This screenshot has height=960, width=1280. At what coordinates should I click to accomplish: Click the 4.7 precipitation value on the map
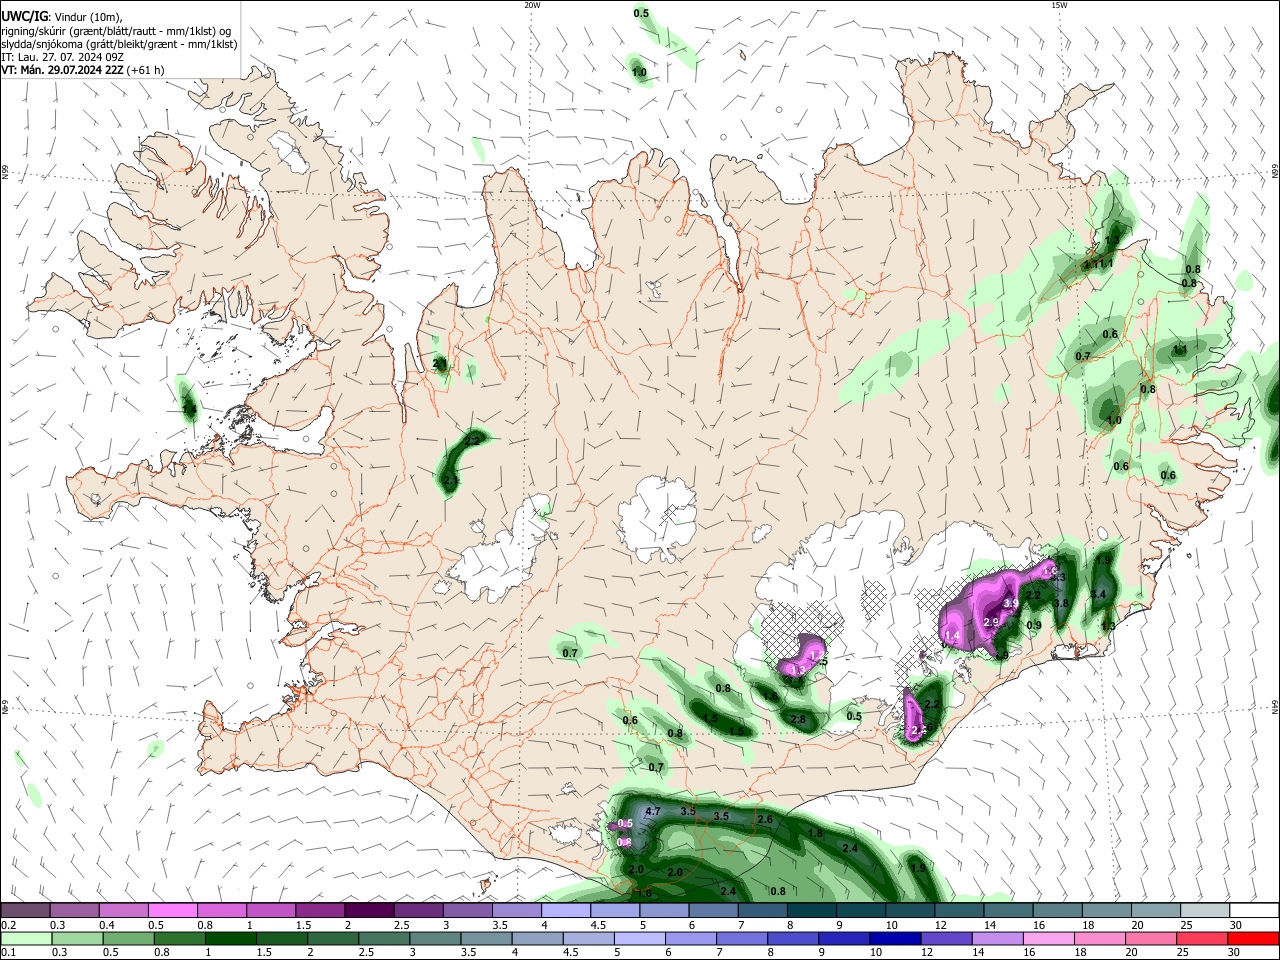[654, 810]
